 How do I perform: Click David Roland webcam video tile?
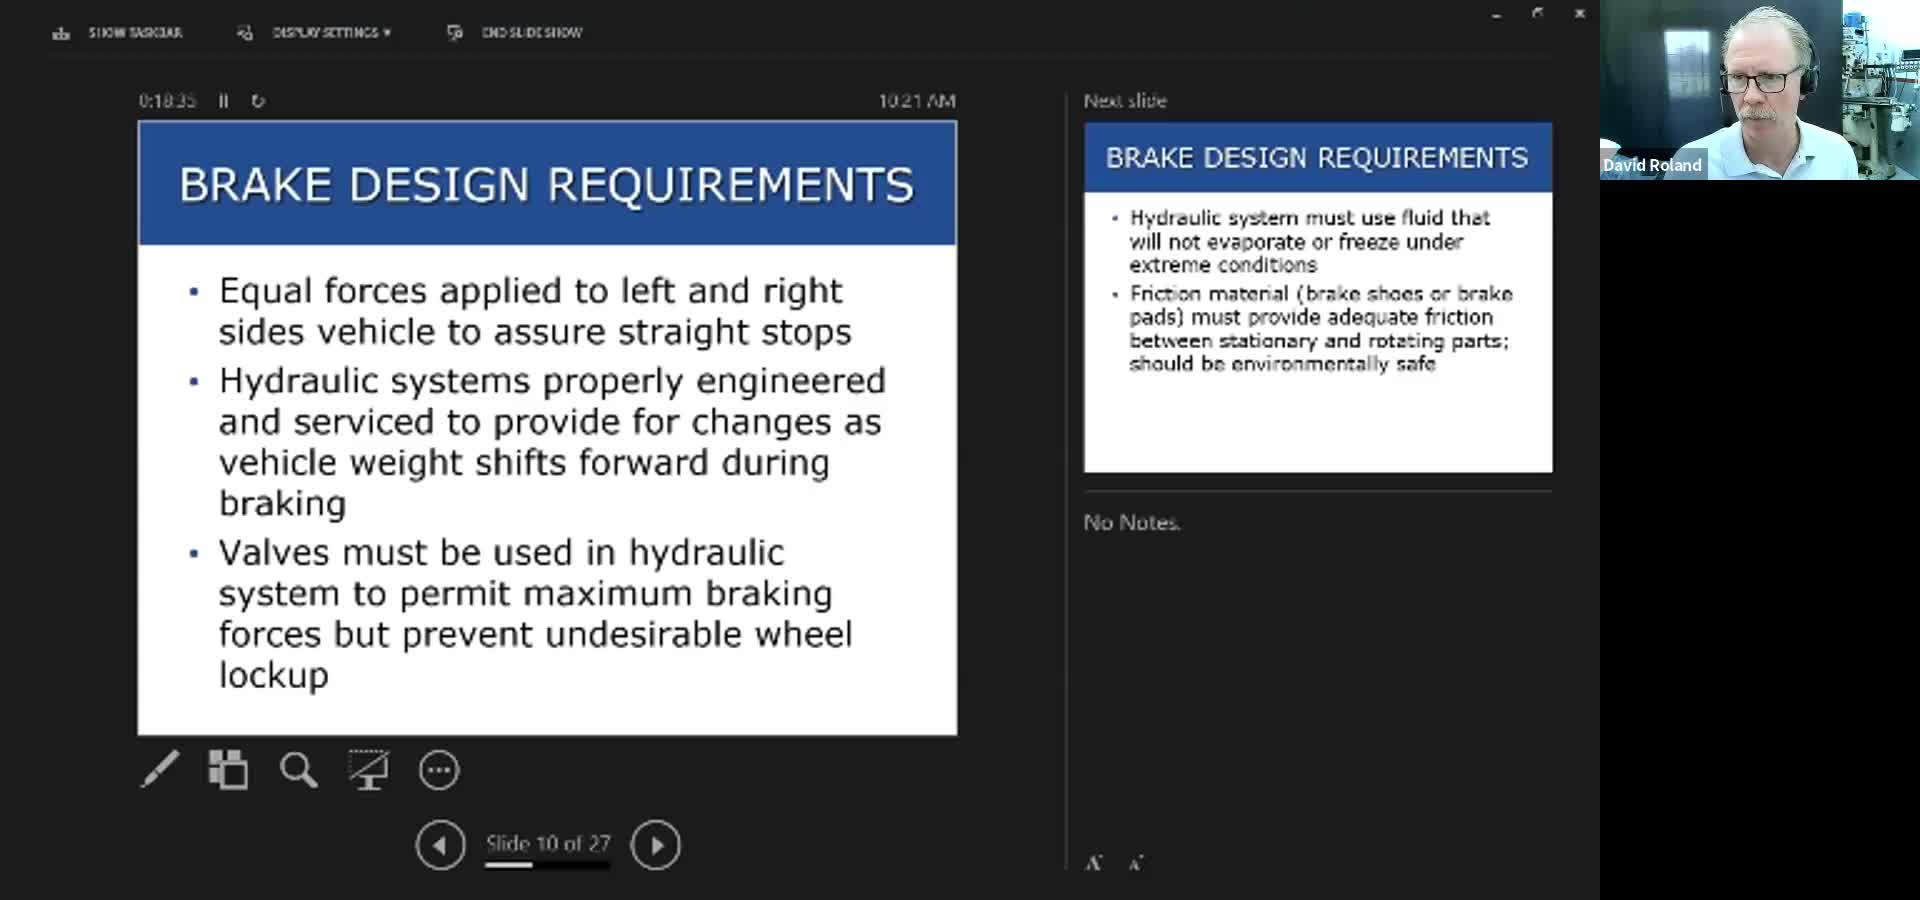[1760, 90]
